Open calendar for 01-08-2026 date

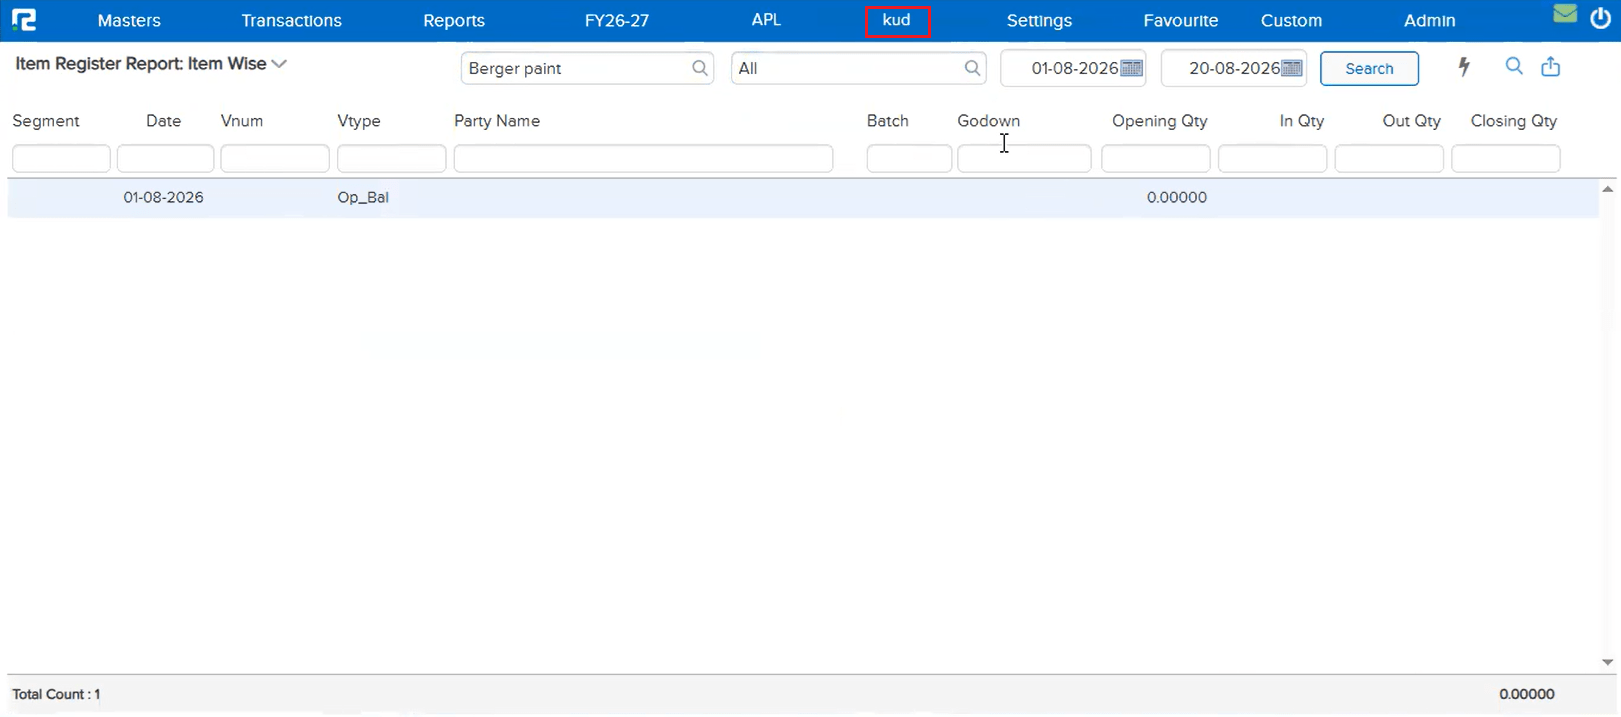pyautogui.click(x=1132, y=68)
